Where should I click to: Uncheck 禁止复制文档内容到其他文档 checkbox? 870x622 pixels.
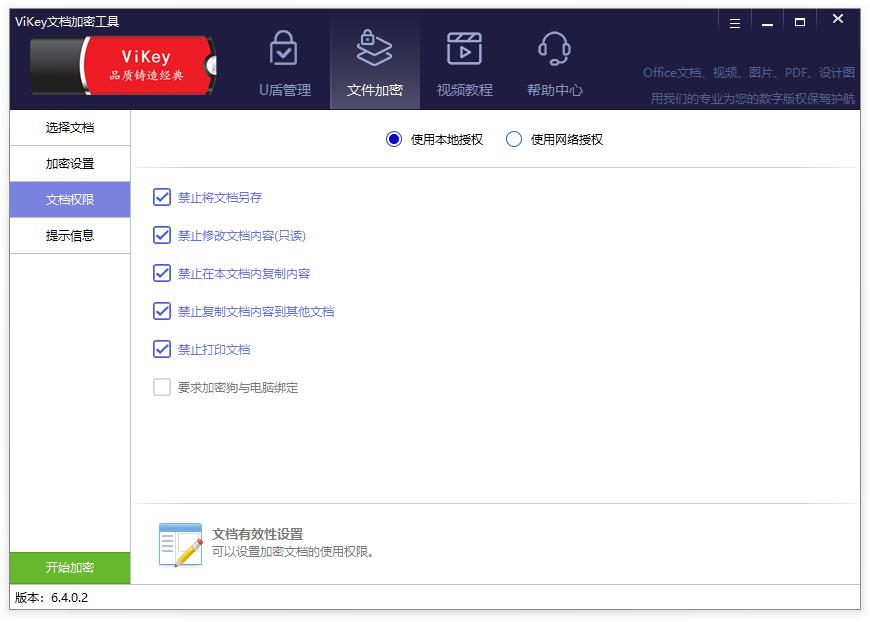(161, 311)
